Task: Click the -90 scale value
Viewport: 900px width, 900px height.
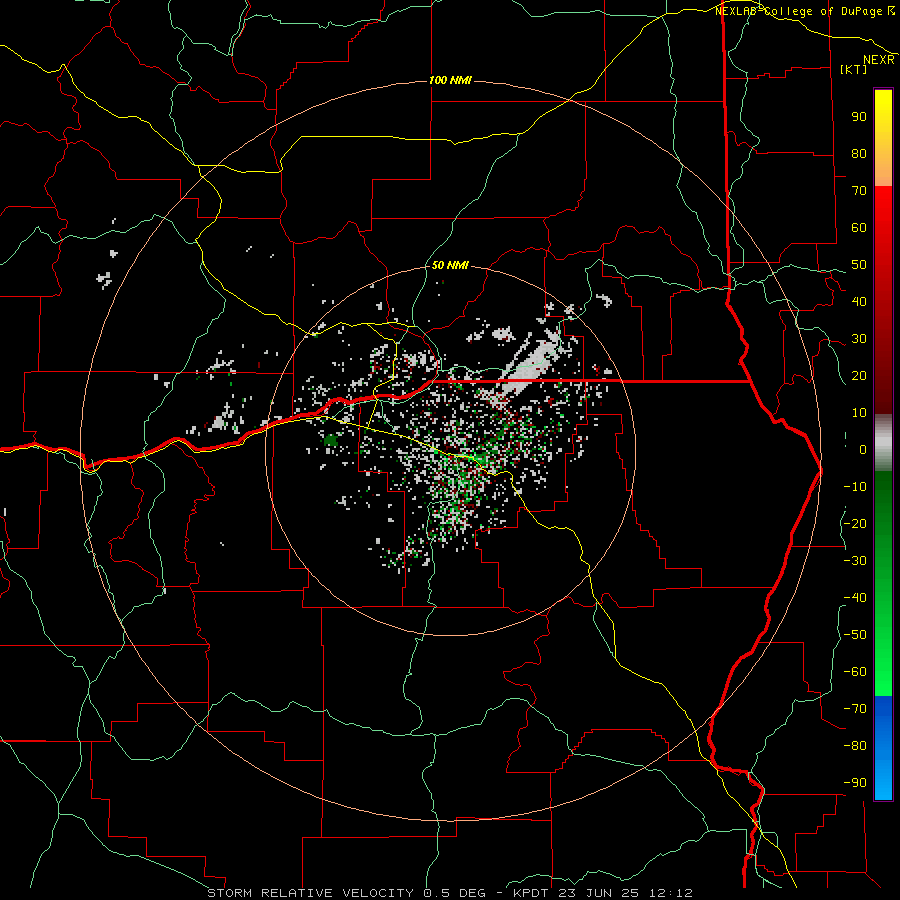Action: pos(855,782)
